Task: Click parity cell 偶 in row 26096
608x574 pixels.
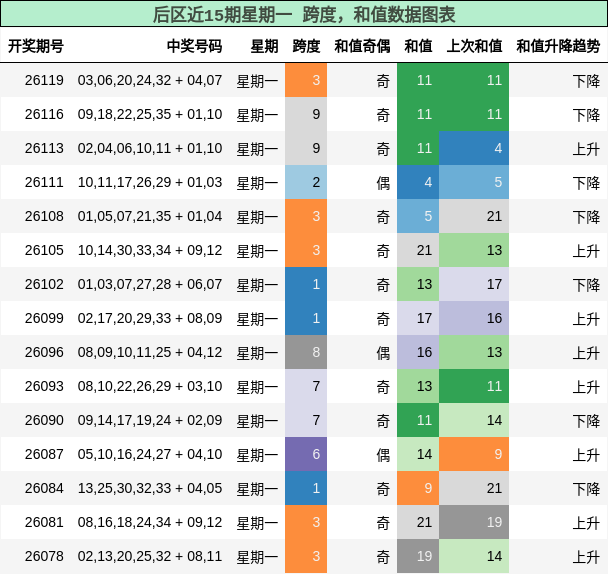Action: coord(383,353)
